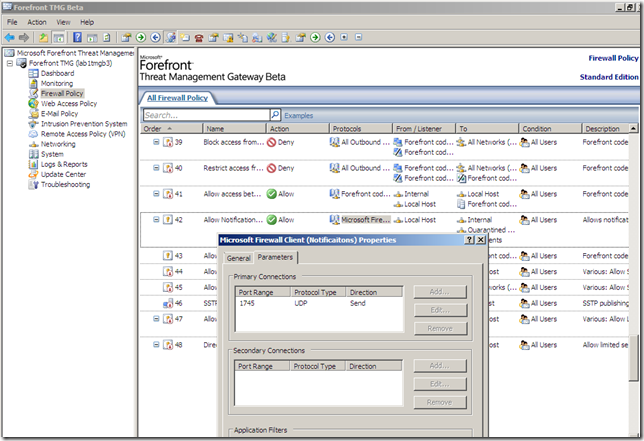Collapse rule 39 row expander
644x441 pixels.
click(x=156, y=142)
